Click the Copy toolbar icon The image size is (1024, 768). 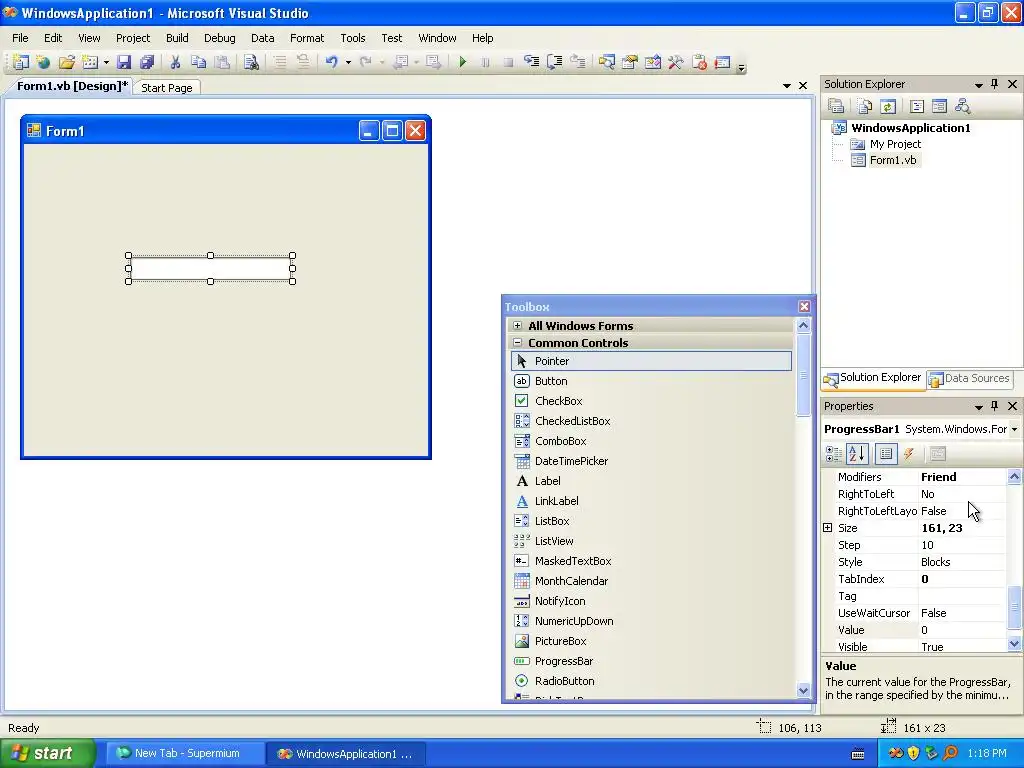pos(199,62)
